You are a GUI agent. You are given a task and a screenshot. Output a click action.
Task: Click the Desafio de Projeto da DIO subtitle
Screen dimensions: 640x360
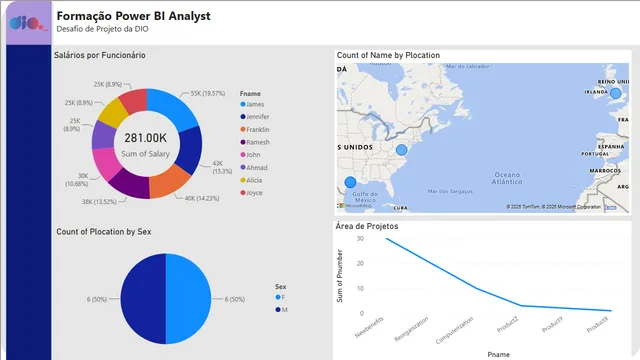pyautogui.click(x=102, y=29)
